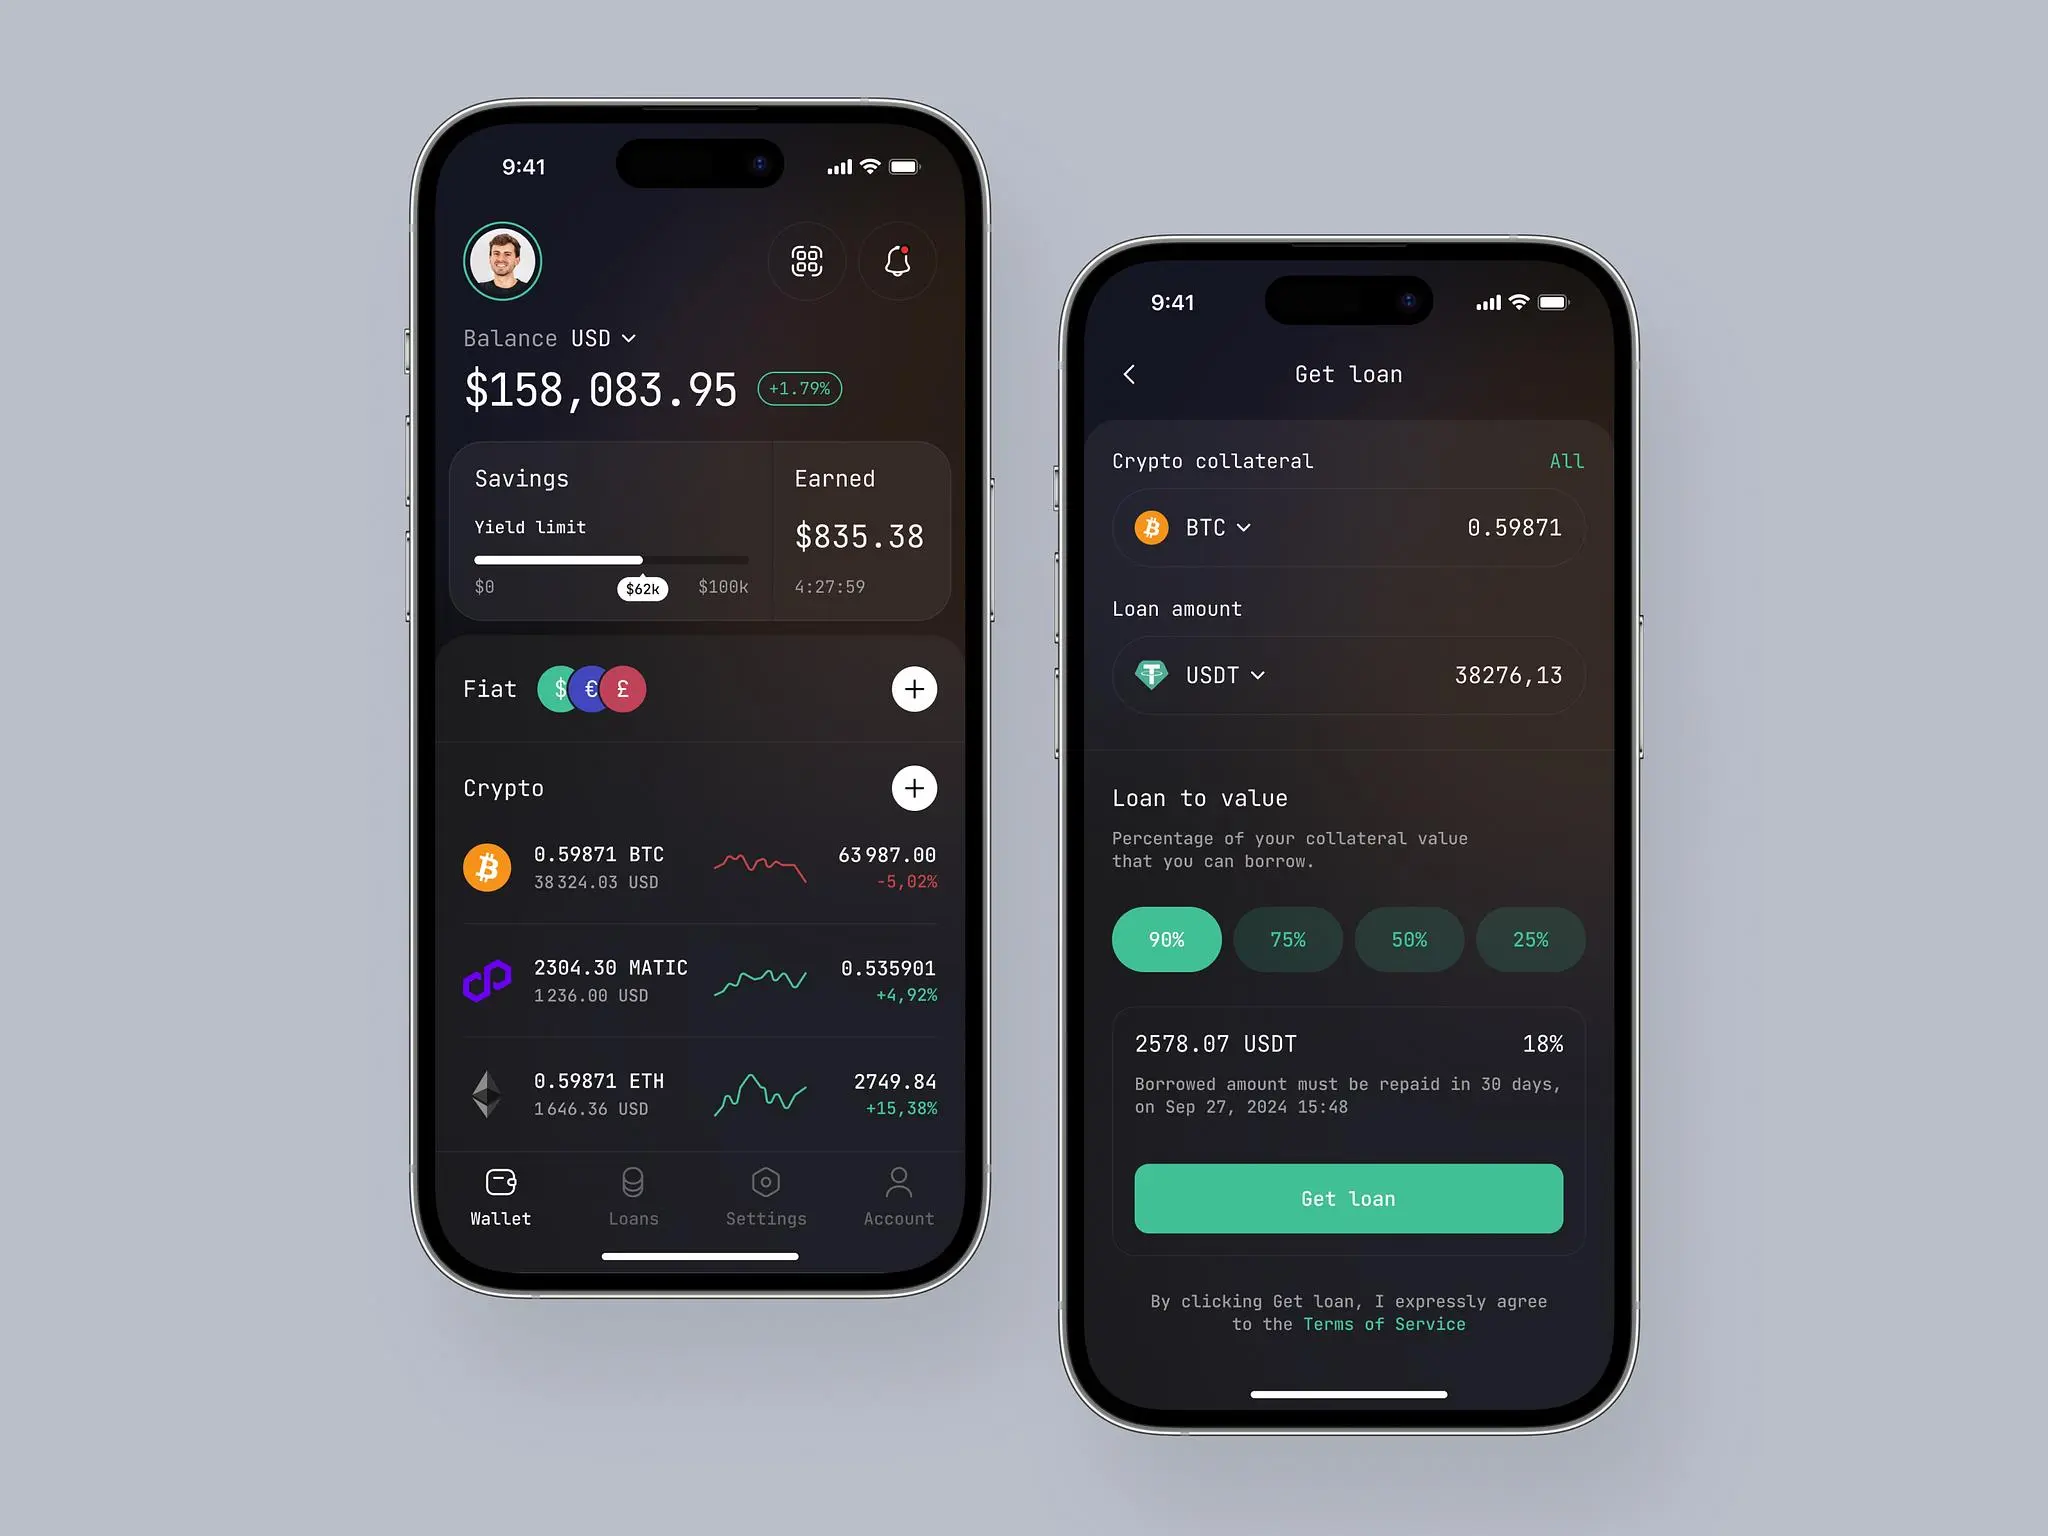
Task: Tap the Add Crypto plus button
Action: 914,789
